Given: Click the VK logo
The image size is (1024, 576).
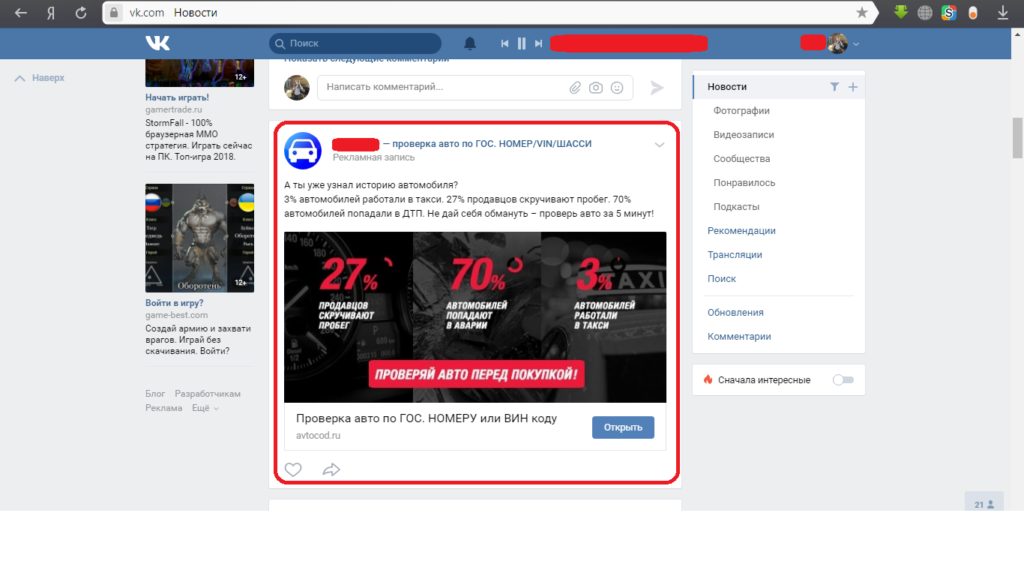Looking at the screenshot, I should click(157, 43).
